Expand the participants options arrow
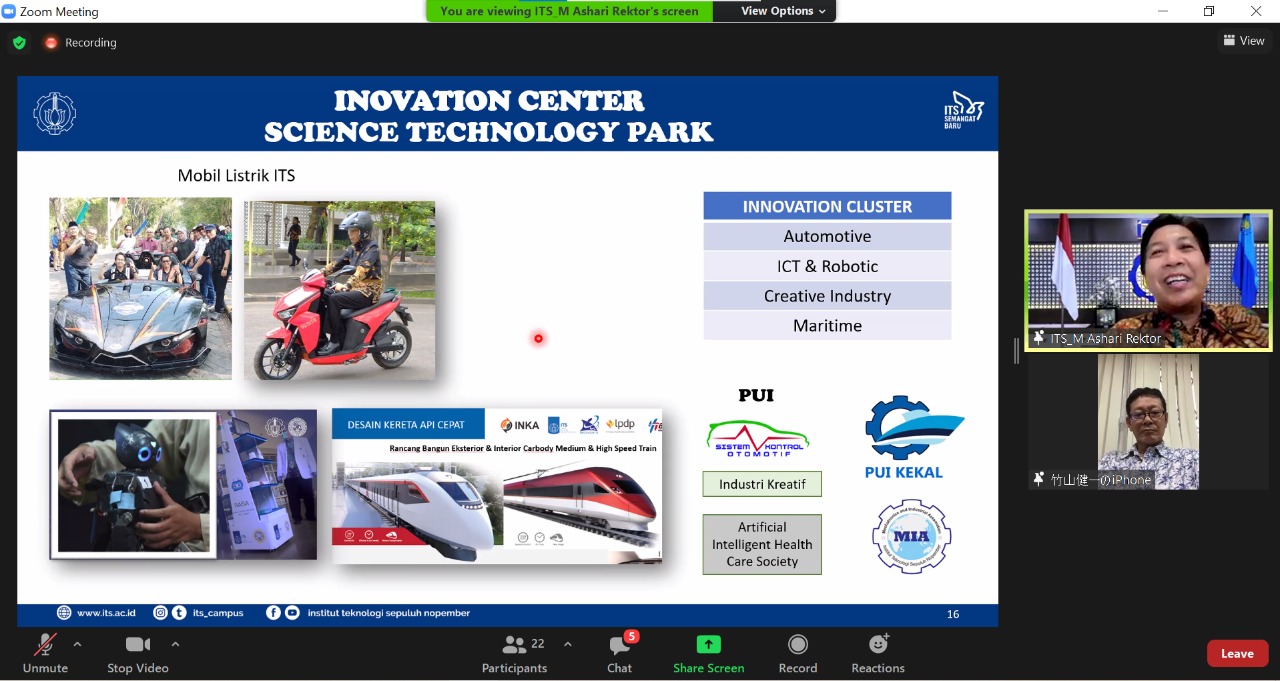Viewport: 1280px width, 681px height. [568, 644]
